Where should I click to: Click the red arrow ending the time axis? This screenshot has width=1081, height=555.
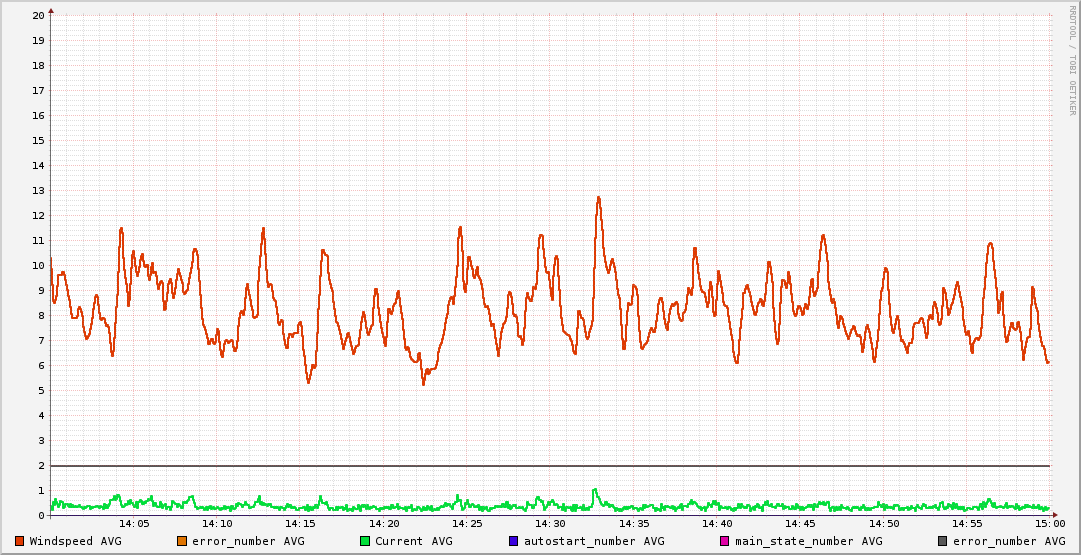coord(1054,515)
